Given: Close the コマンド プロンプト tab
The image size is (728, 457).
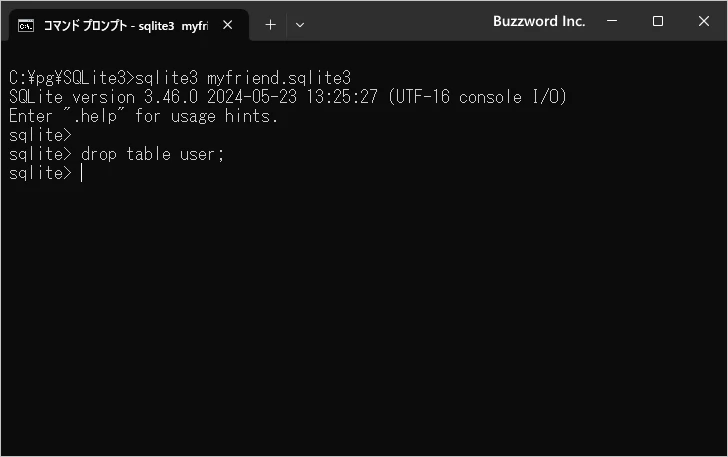Looking at the screenshot, I should 228,24.
